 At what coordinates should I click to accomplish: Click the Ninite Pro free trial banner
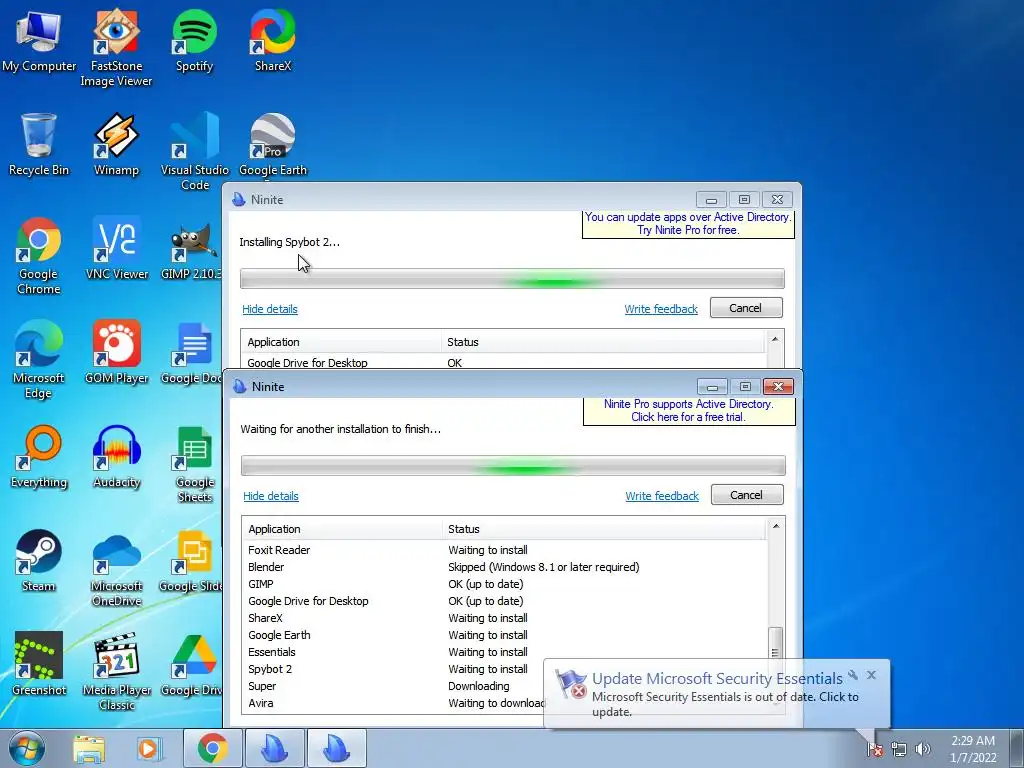(x=688, y=411)
